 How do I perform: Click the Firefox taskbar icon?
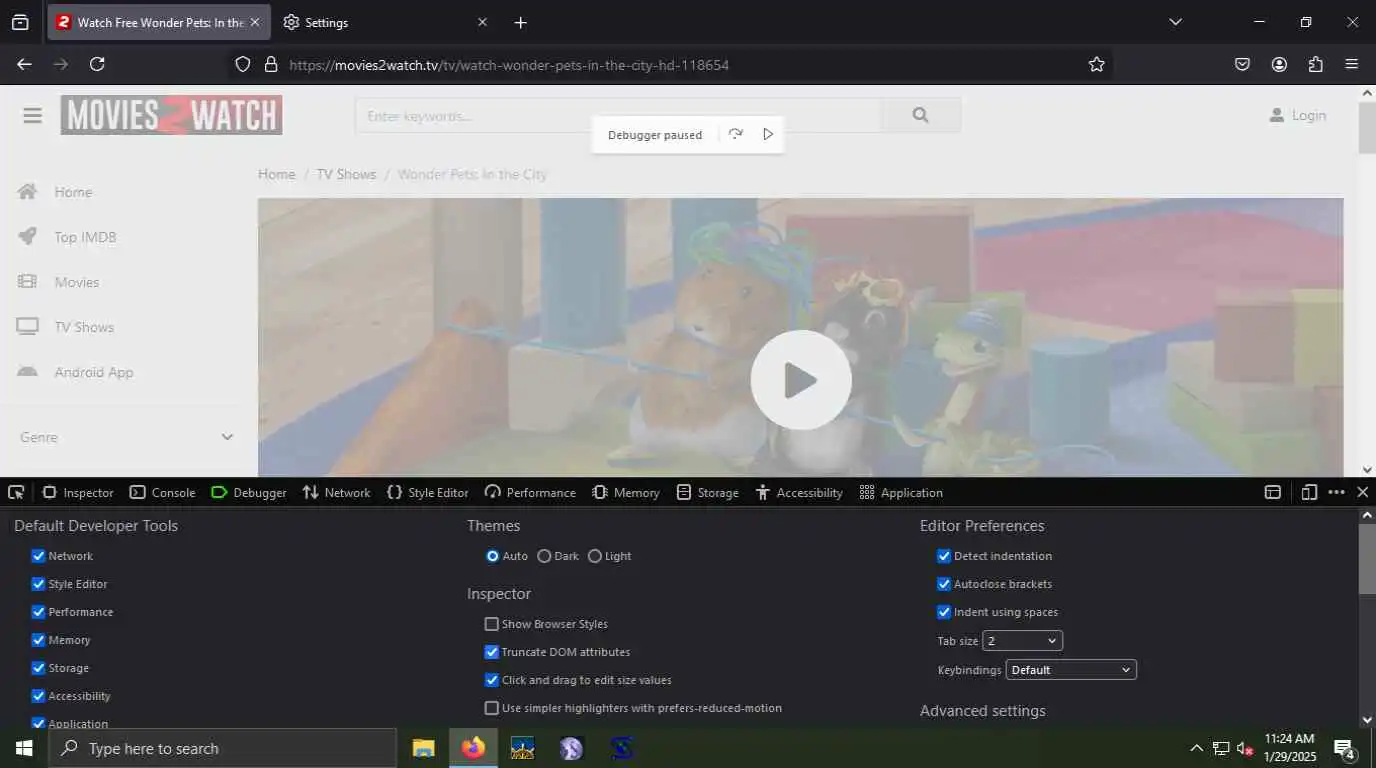coord(473,748)
